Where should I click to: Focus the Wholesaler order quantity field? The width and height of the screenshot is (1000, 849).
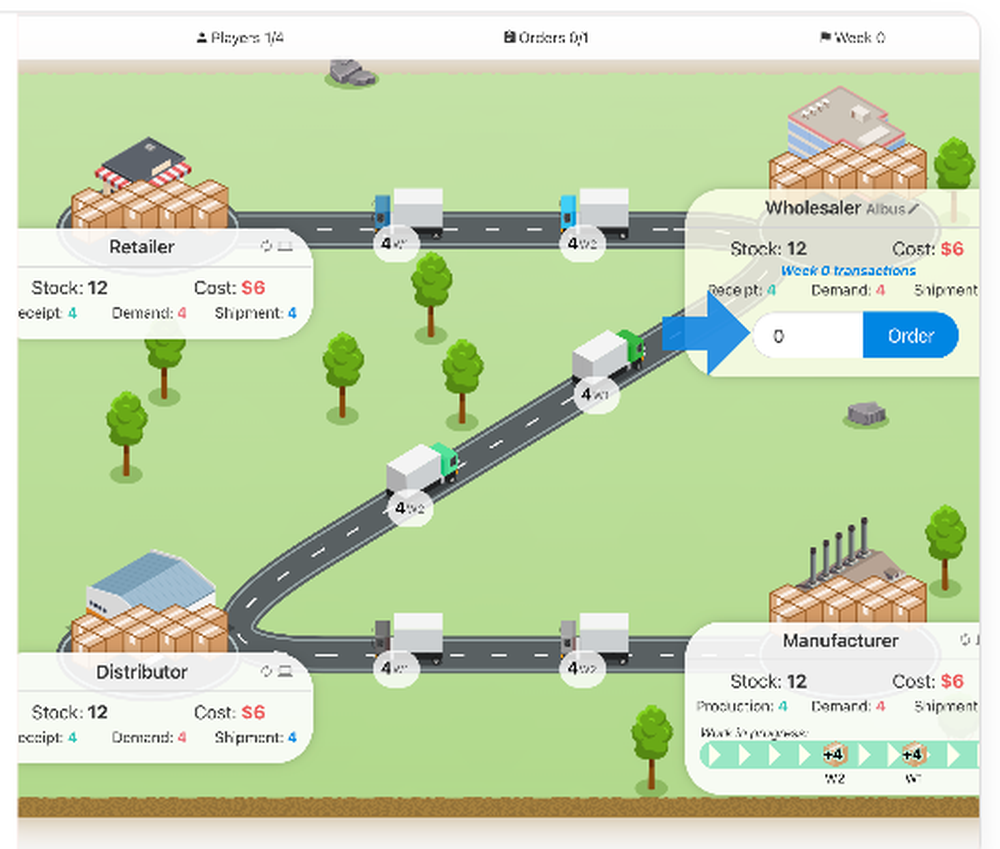tap(808, 336)
